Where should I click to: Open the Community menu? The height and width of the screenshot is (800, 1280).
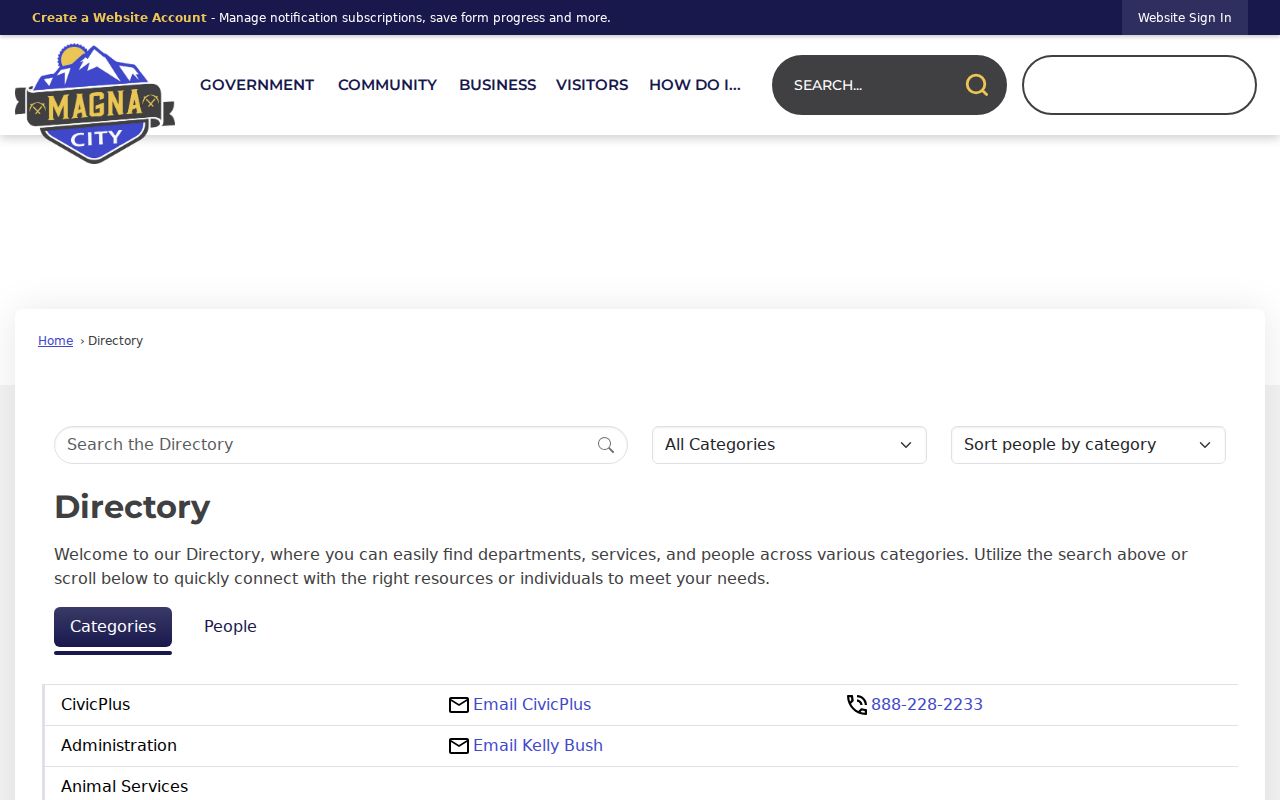(x=387, y=85)
